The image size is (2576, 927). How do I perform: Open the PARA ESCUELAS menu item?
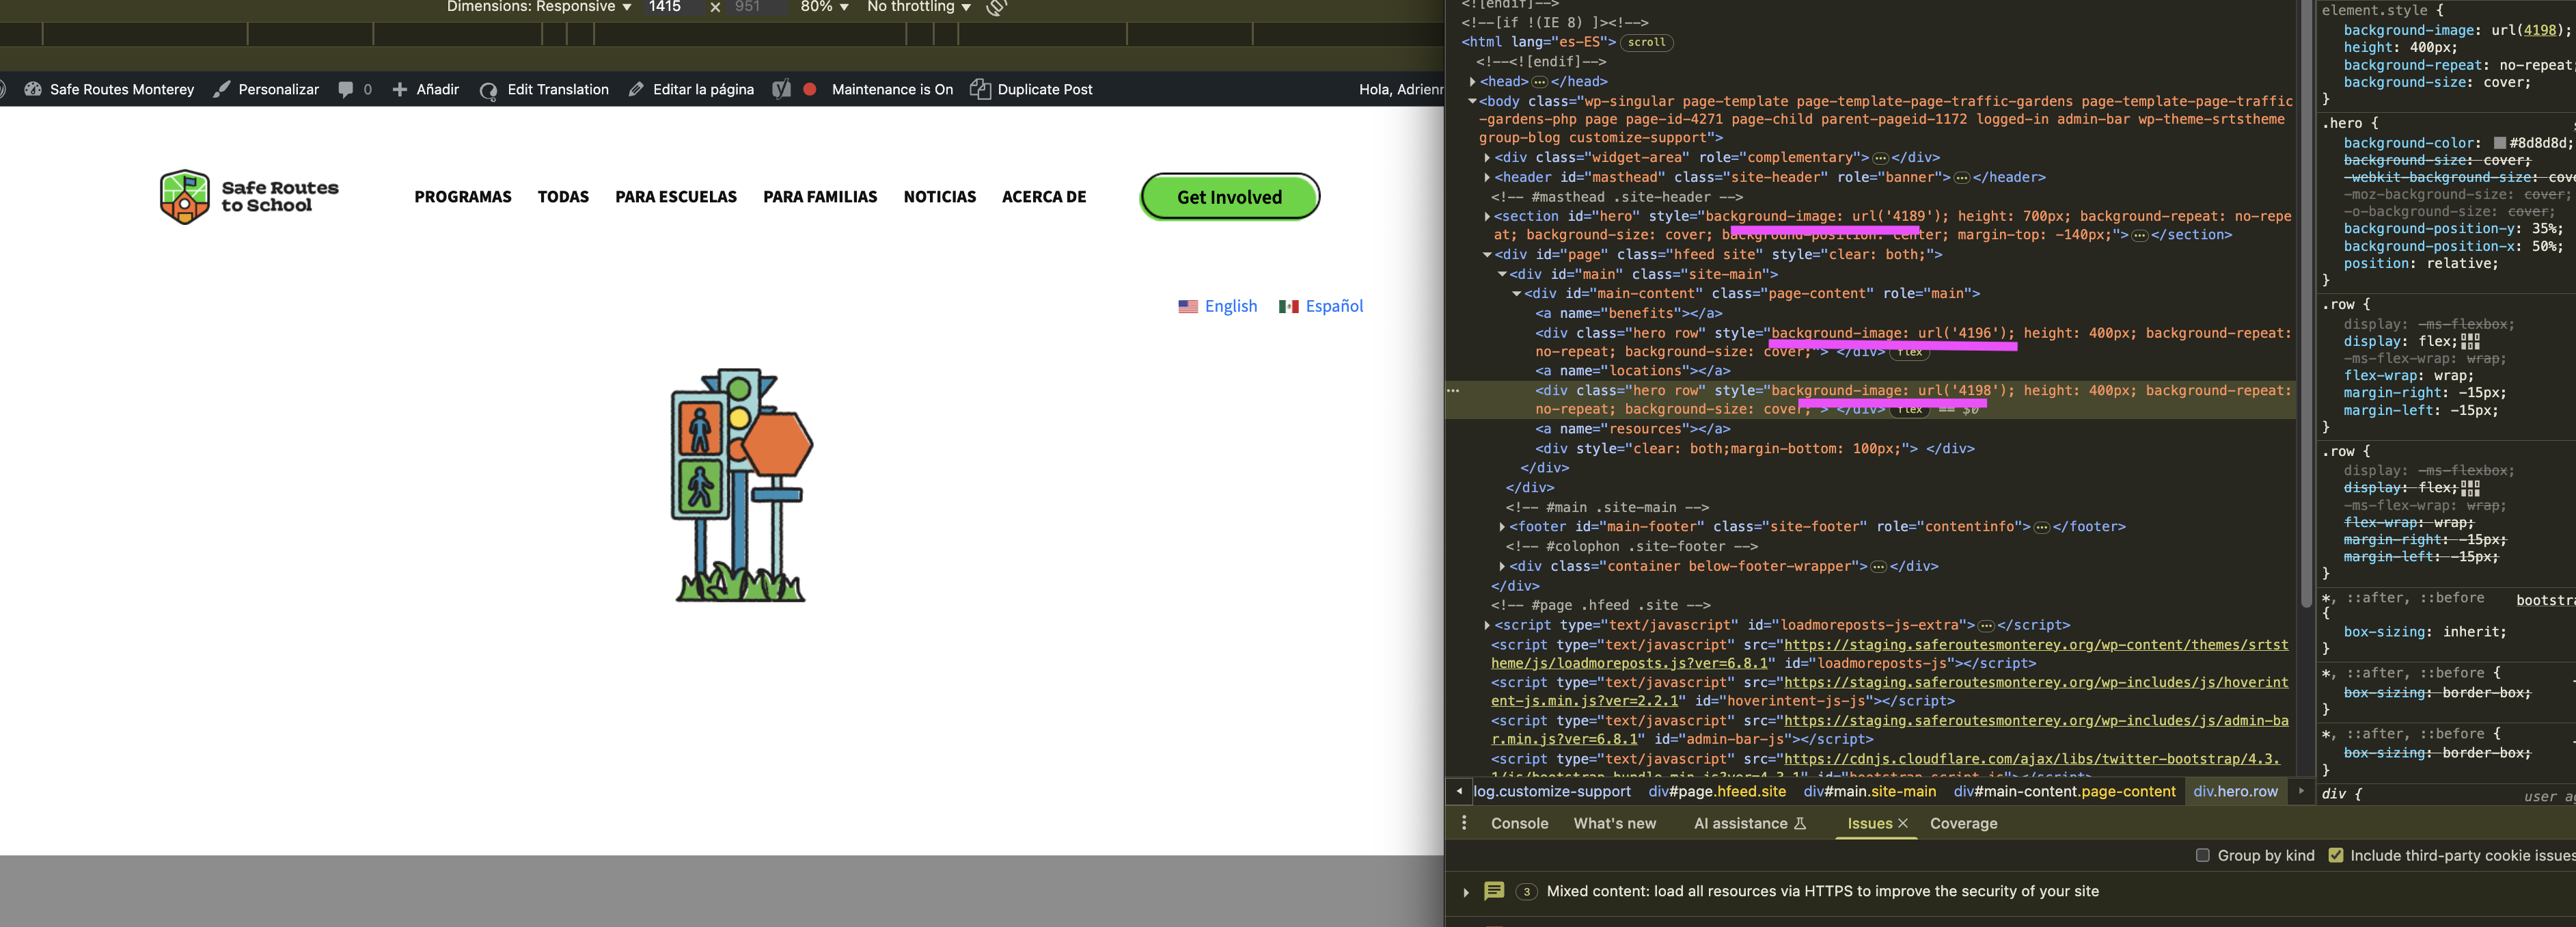[676, 197]
